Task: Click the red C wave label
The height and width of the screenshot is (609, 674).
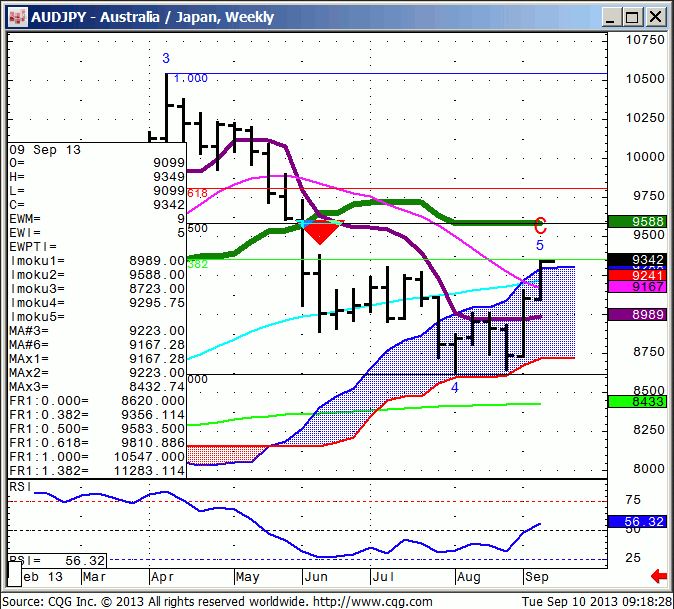Action: [x=540, y=226]
